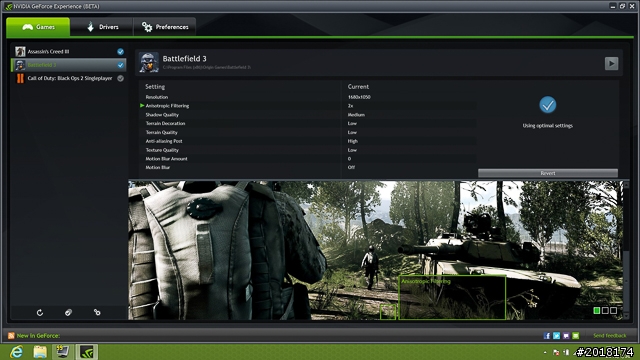Click the Call of Duty orange game icon
Image resolution: width=640 pixels, height=360 pixels.
click(20, 78)
